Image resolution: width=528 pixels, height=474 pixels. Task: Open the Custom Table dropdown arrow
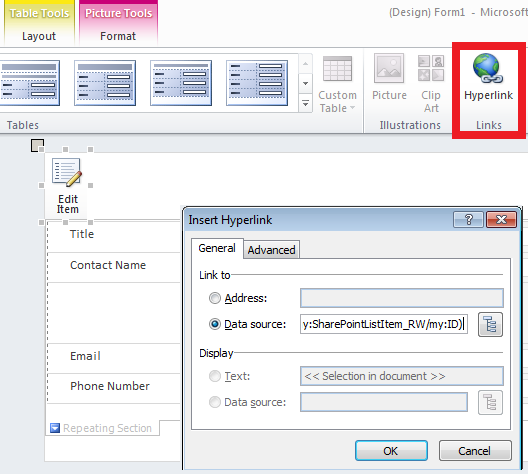click(x=353, y=108)
